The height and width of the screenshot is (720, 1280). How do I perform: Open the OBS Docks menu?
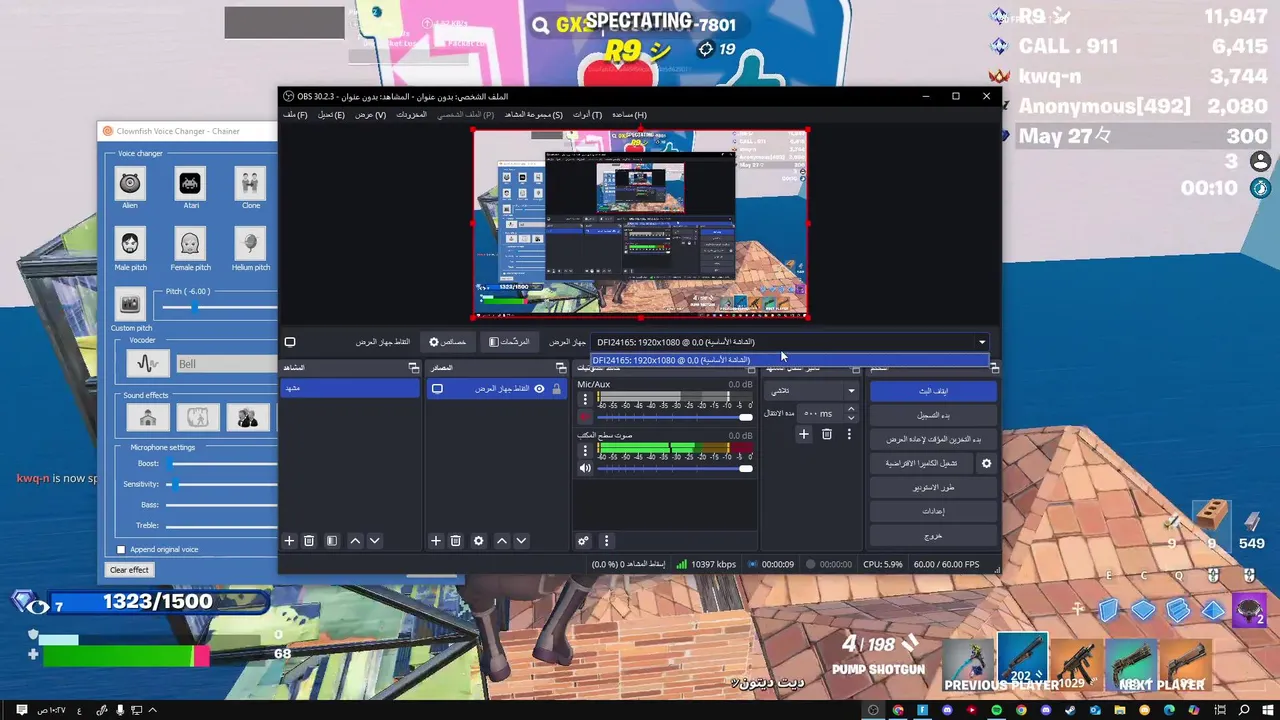click(411, 115)
